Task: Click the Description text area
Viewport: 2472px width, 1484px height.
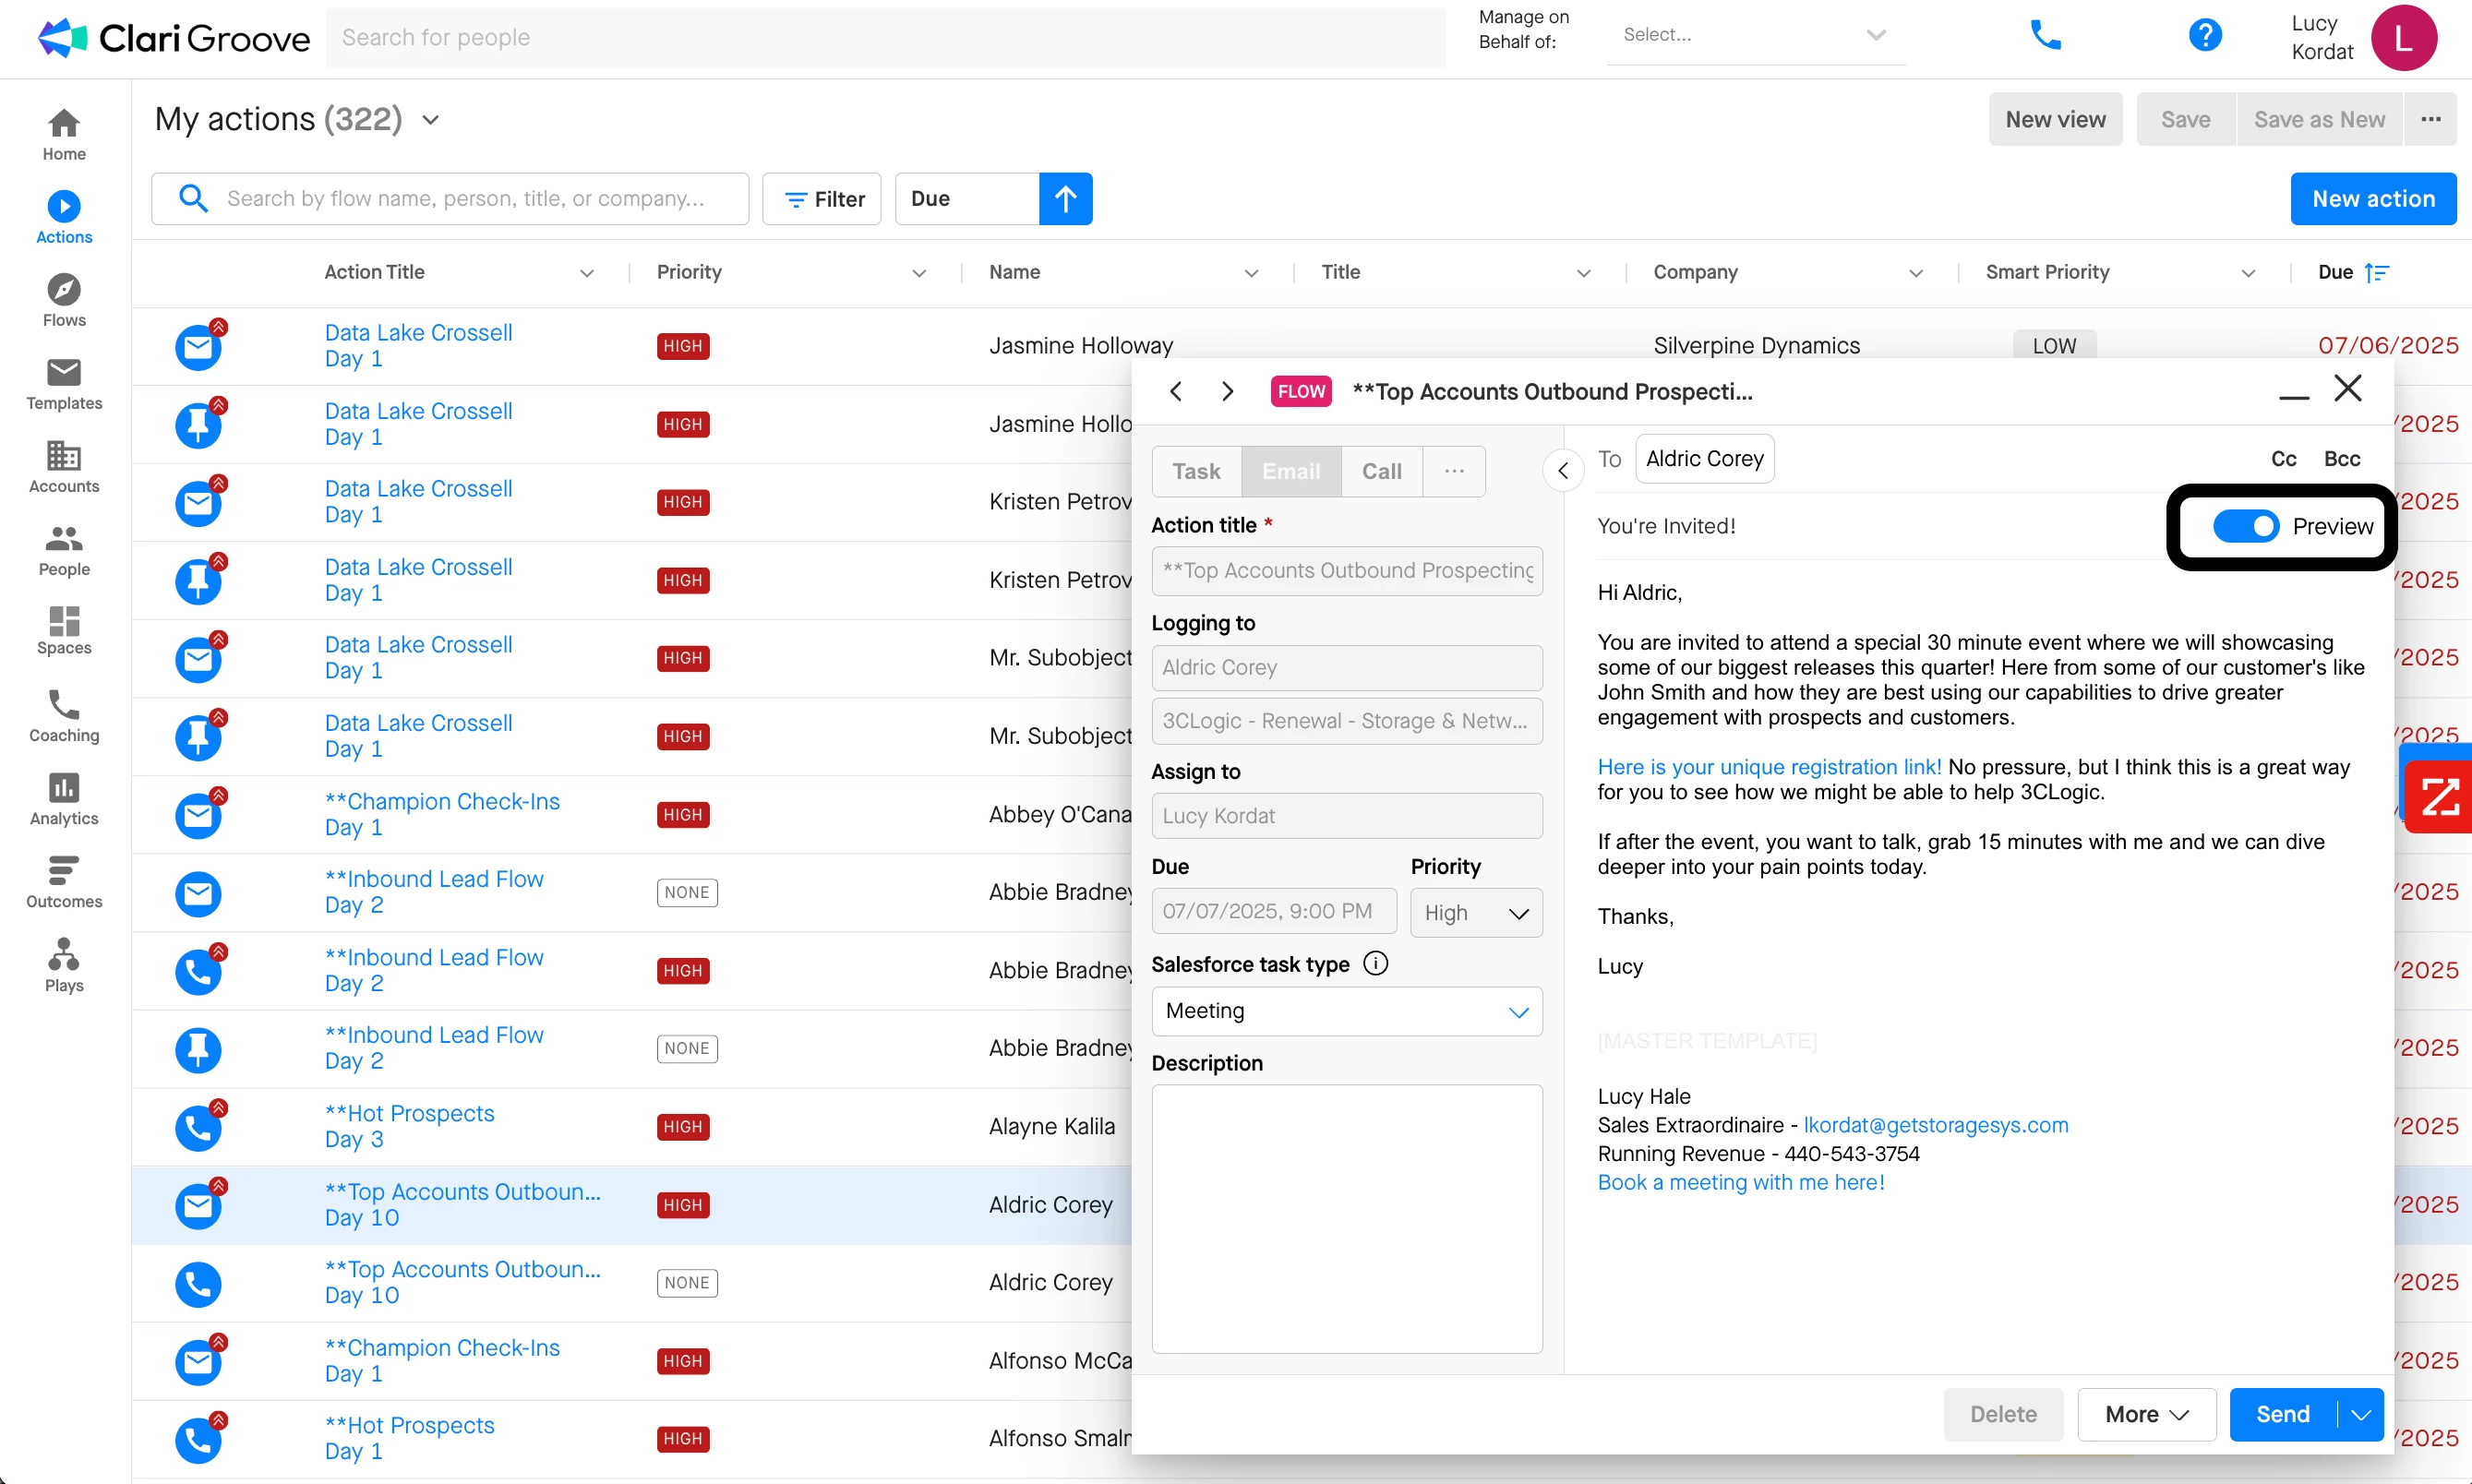Action: [1346, 1218]
